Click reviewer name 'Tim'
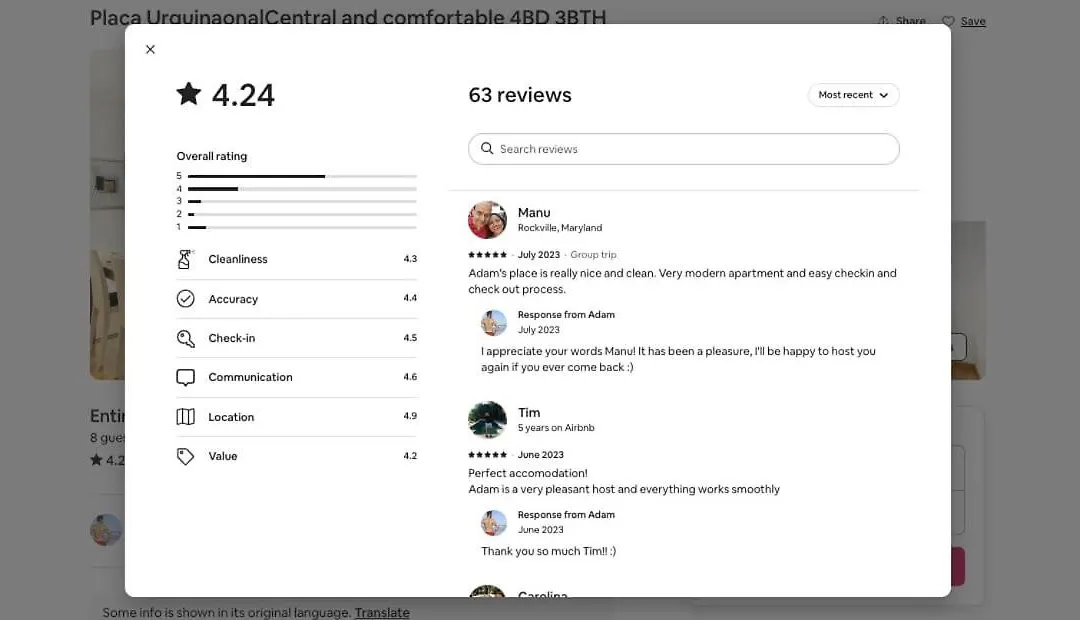The width and height of the screenshot is (1080, 620). (x=529, y=413)
